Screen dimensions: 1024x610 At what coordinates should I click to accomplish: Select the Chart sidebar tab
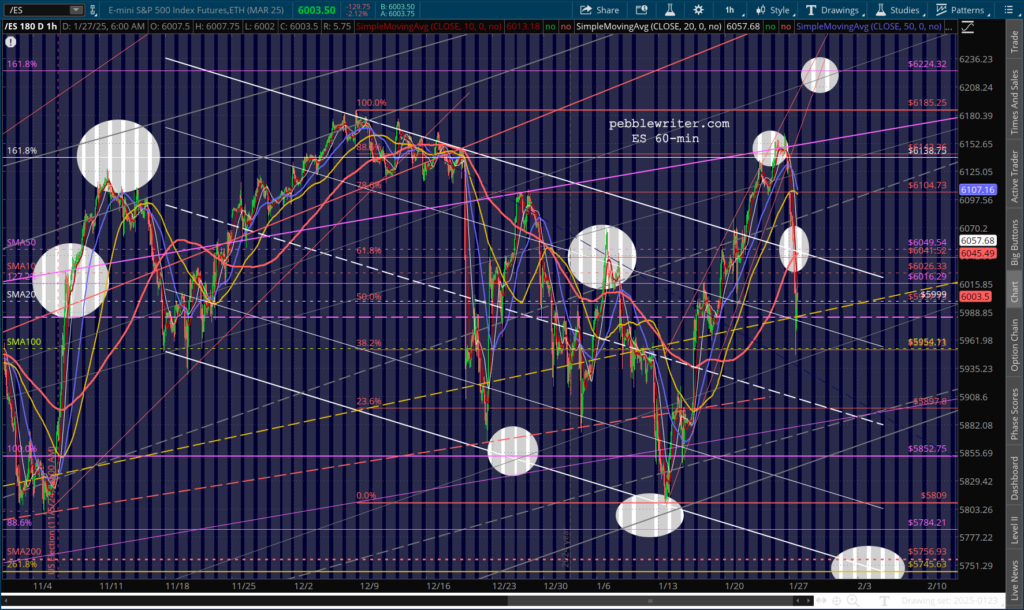tap(1015, 292)
